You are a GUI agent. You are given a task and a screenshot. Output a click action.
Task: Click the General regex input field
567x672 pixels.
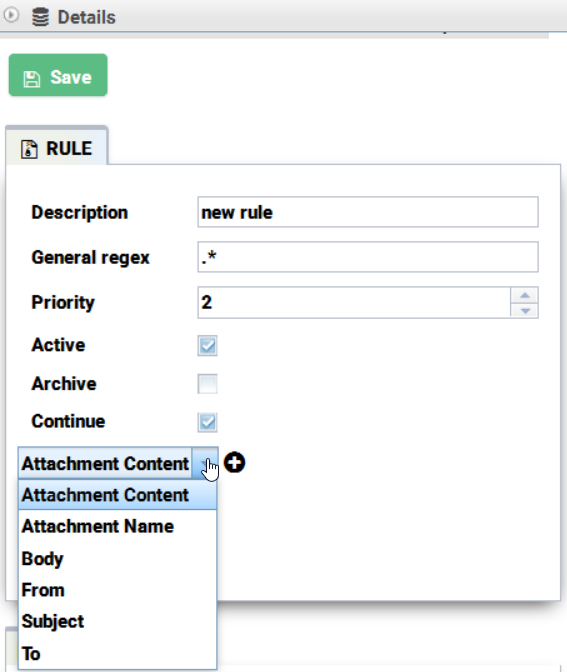368,257
